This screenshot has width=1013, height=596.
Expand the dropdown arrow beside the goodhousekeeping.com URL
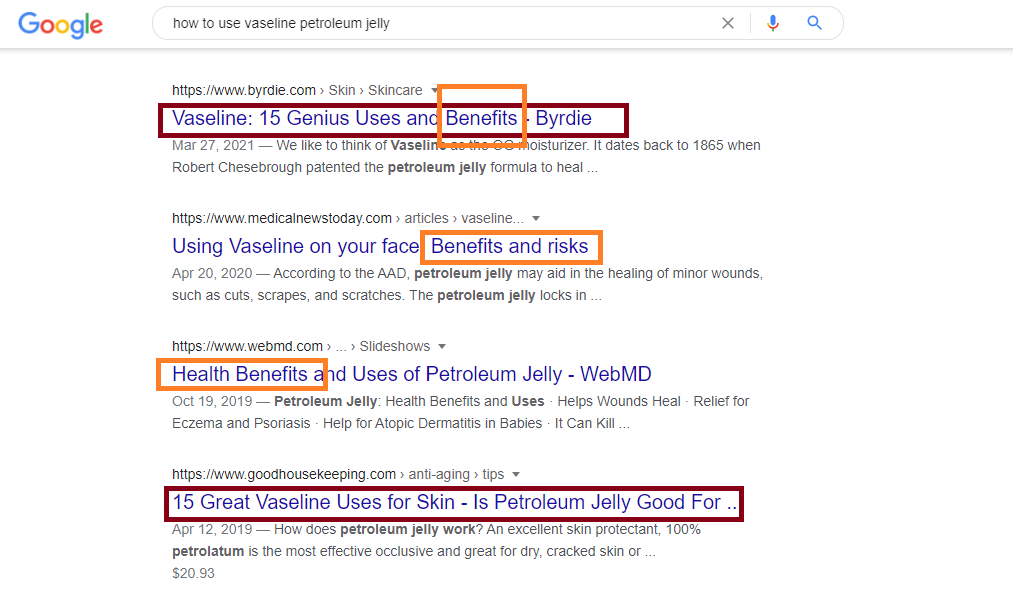(x=515, y=474)
